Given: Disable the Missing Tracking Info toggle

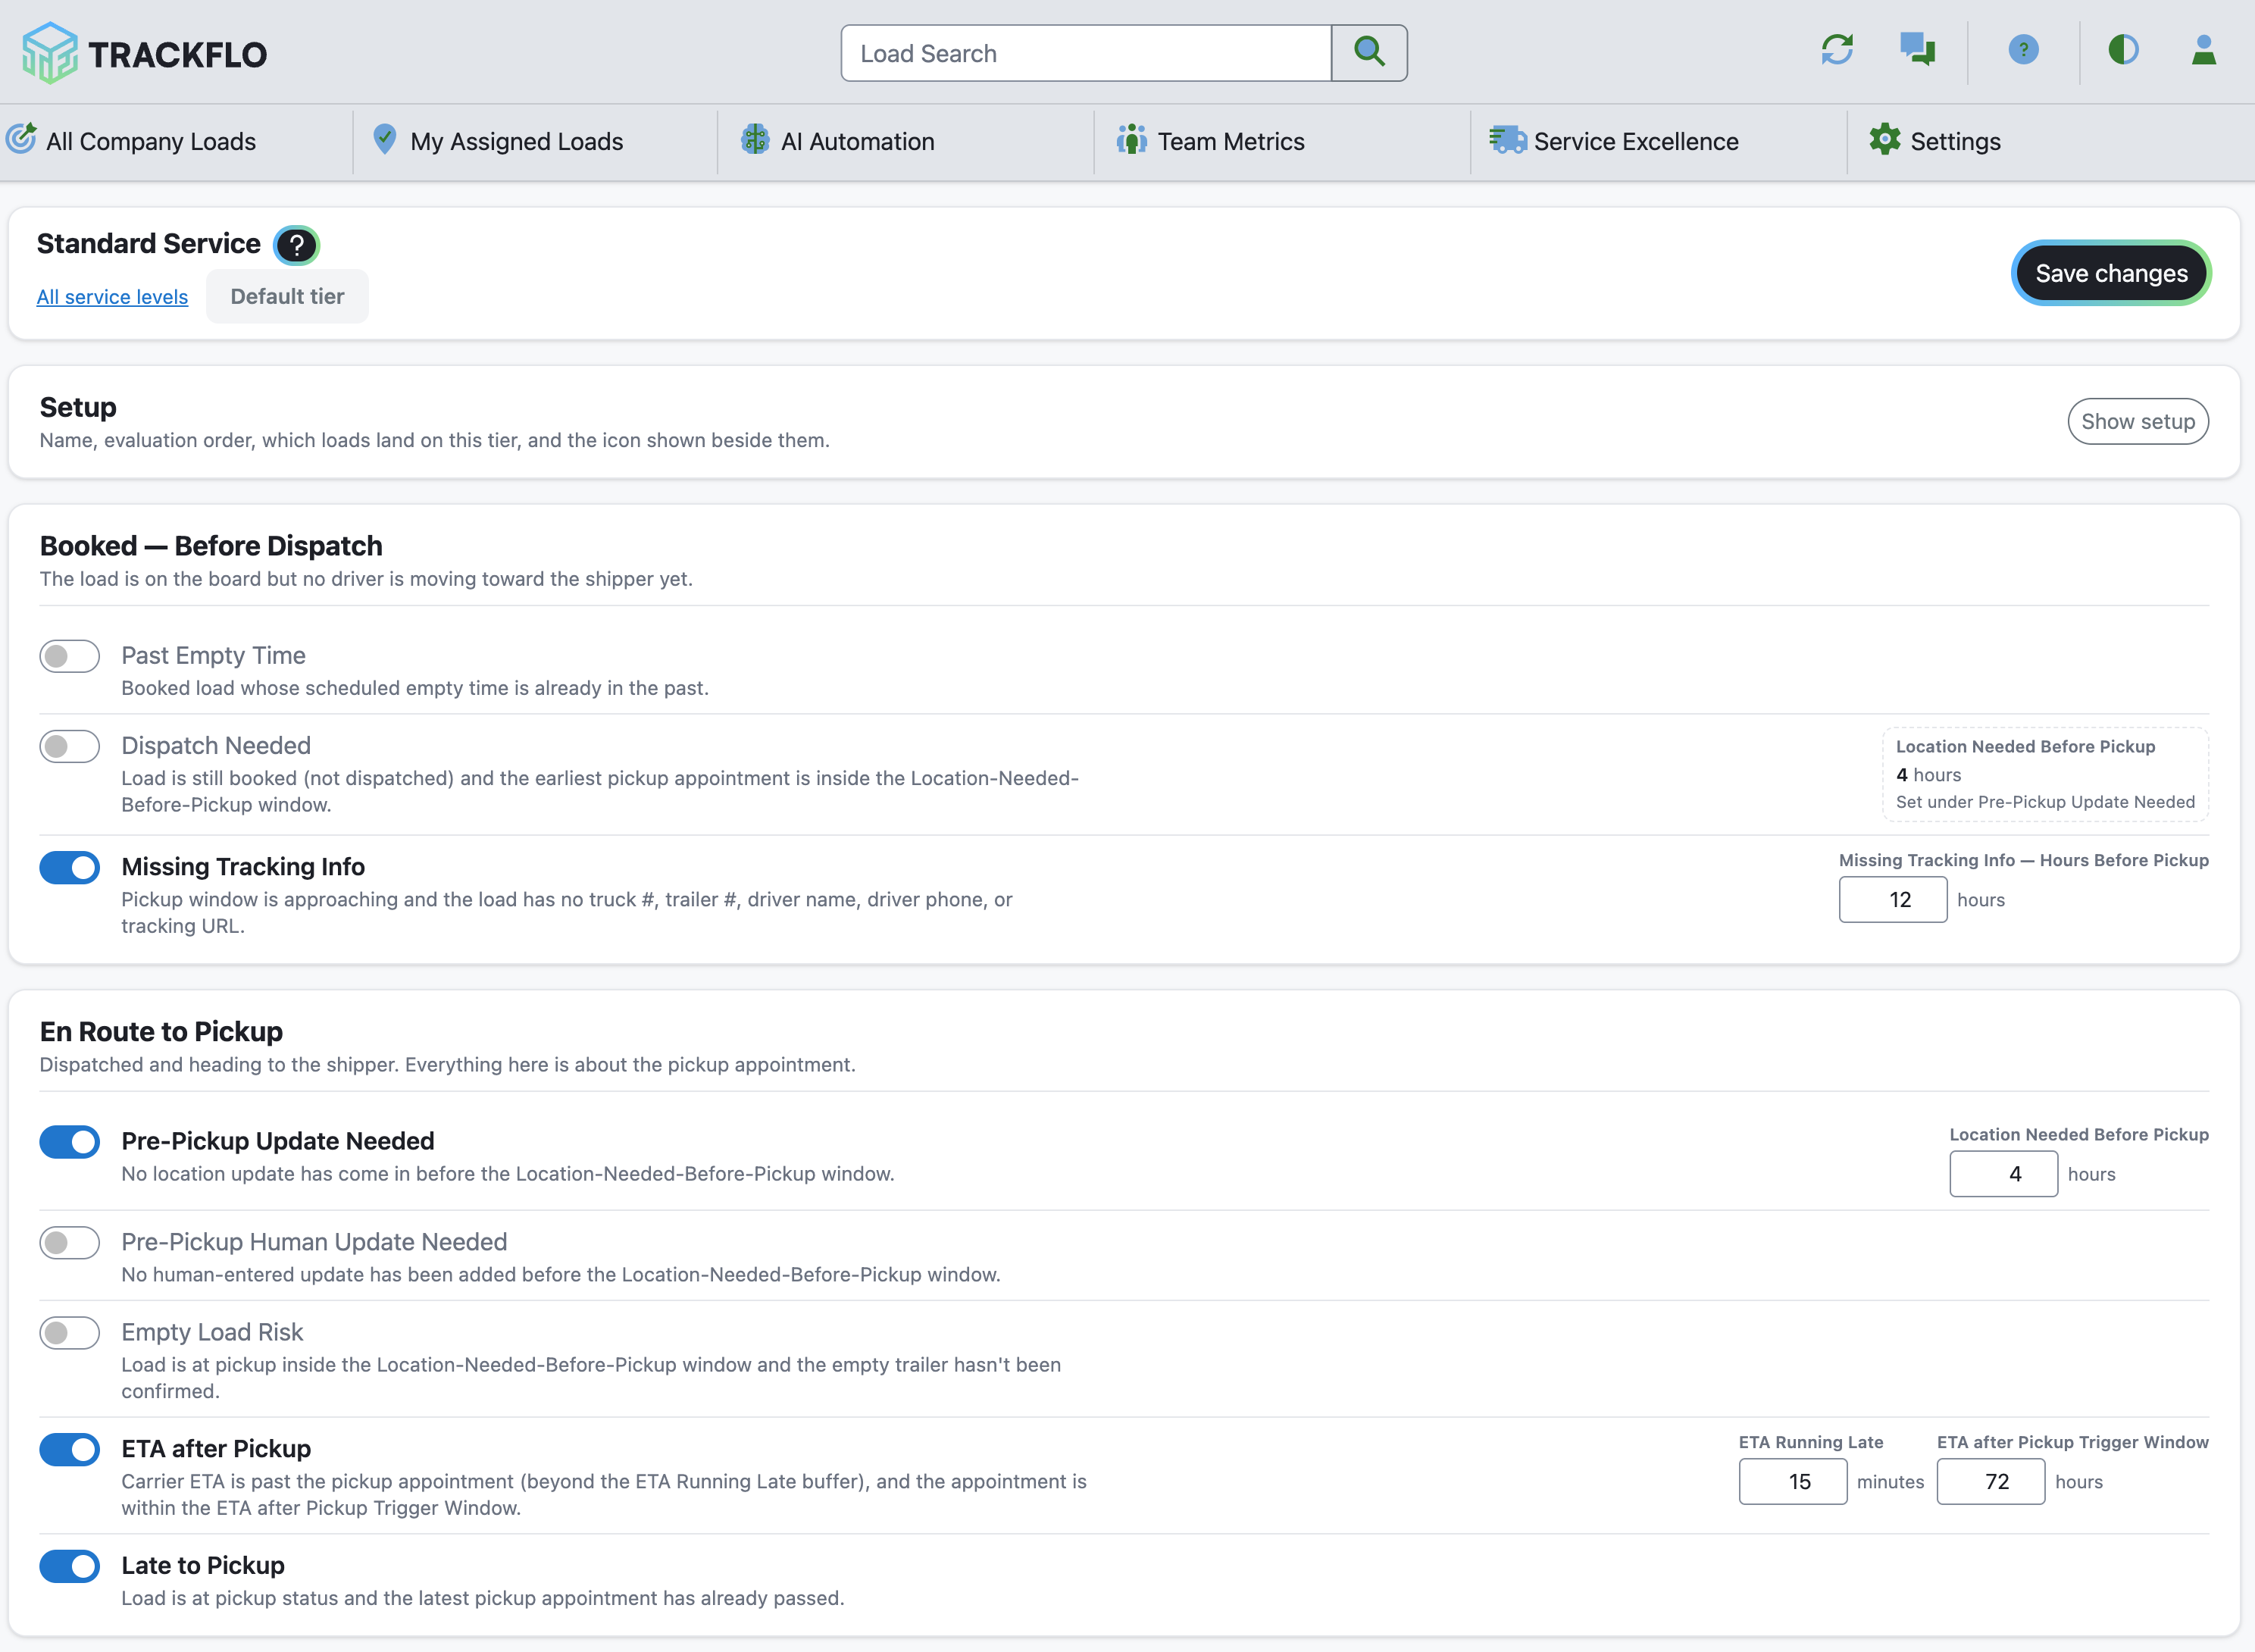Looking at the screenshot, I should point(70,867).
